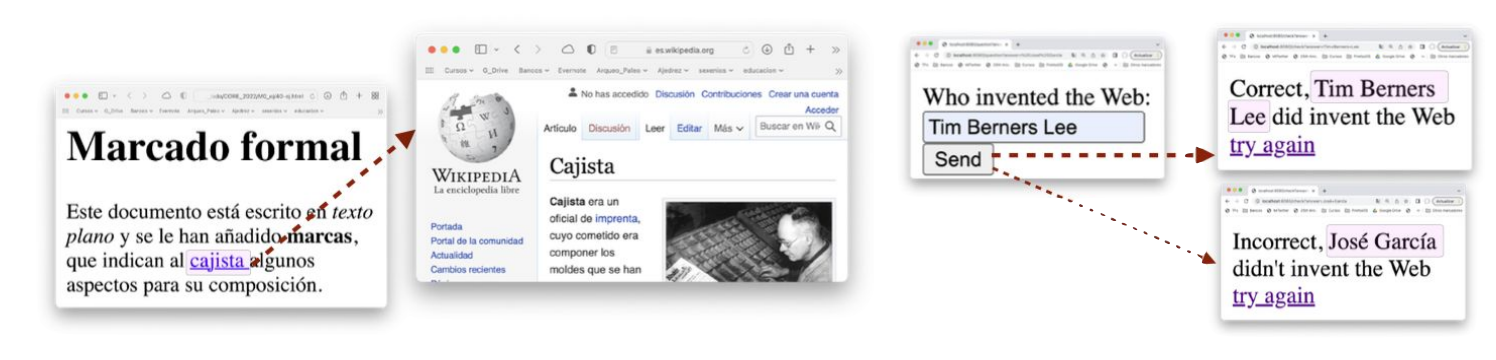Click the Wikipedia search magnifier icon
Image resolution: width=1496 pixels, height=360 pixels.
coord(830,126)
